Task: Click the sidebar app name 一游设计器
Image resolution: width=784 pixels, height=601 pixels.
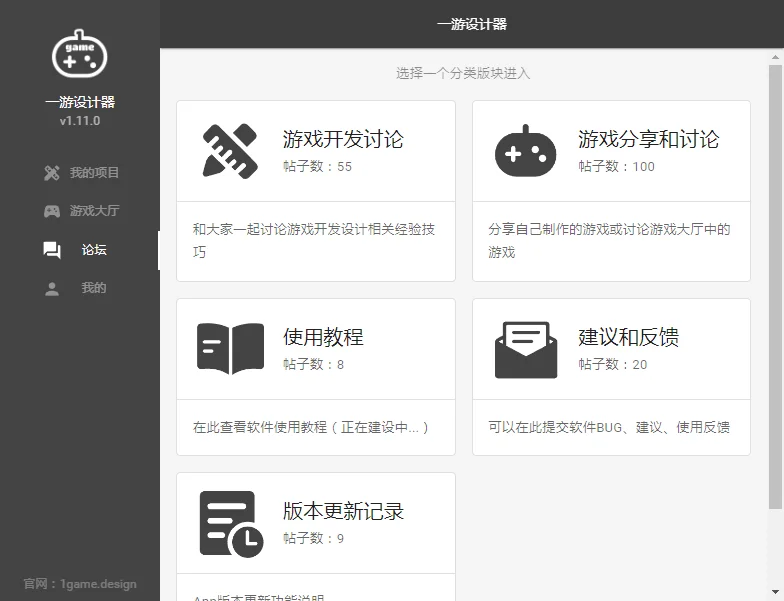Action: tap(80, 102)
